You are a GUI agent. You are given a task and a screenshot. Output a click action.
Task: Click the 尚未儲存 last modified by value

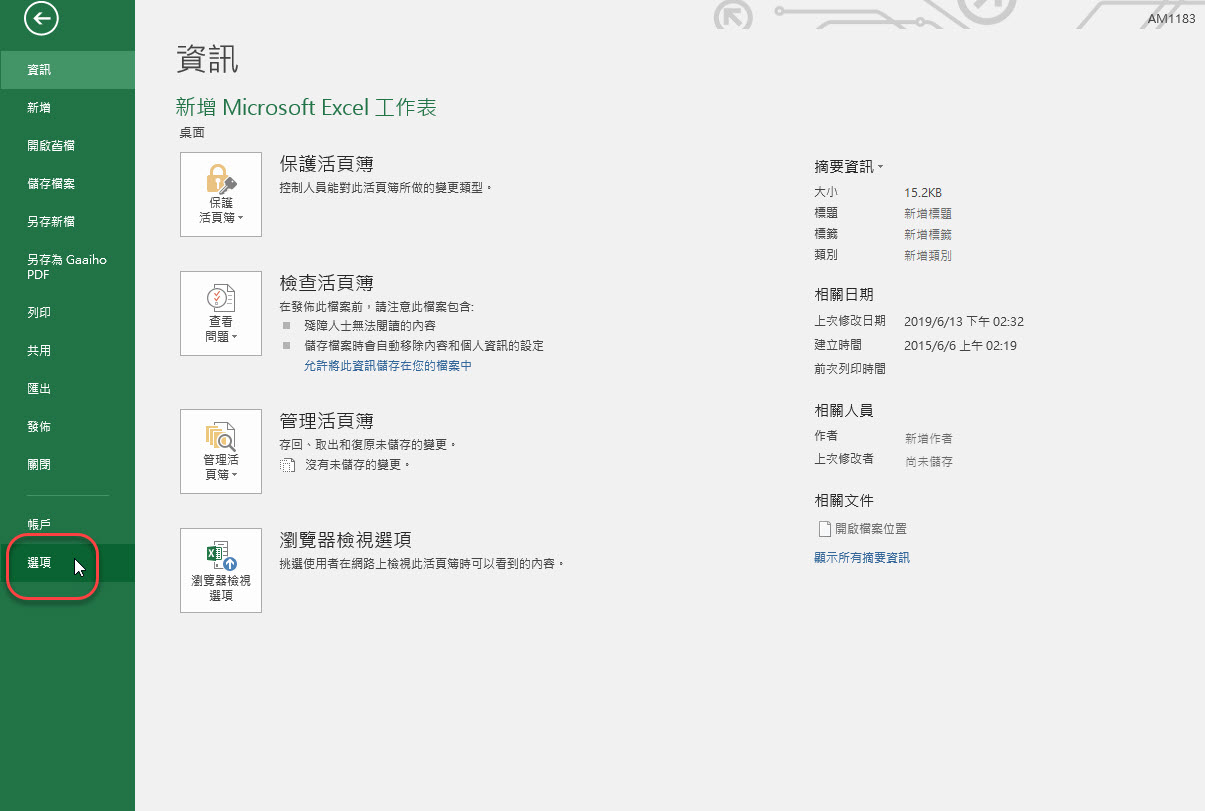coord(928,462)
